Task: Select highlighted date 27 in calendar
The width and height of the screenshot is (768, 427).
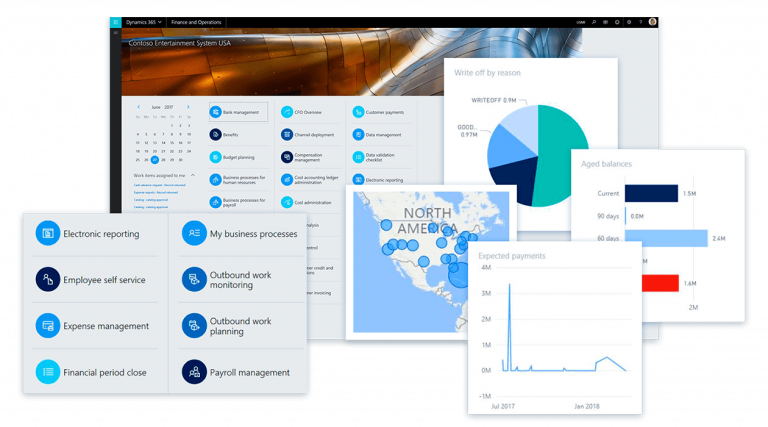Action: (x=155, y=160)
